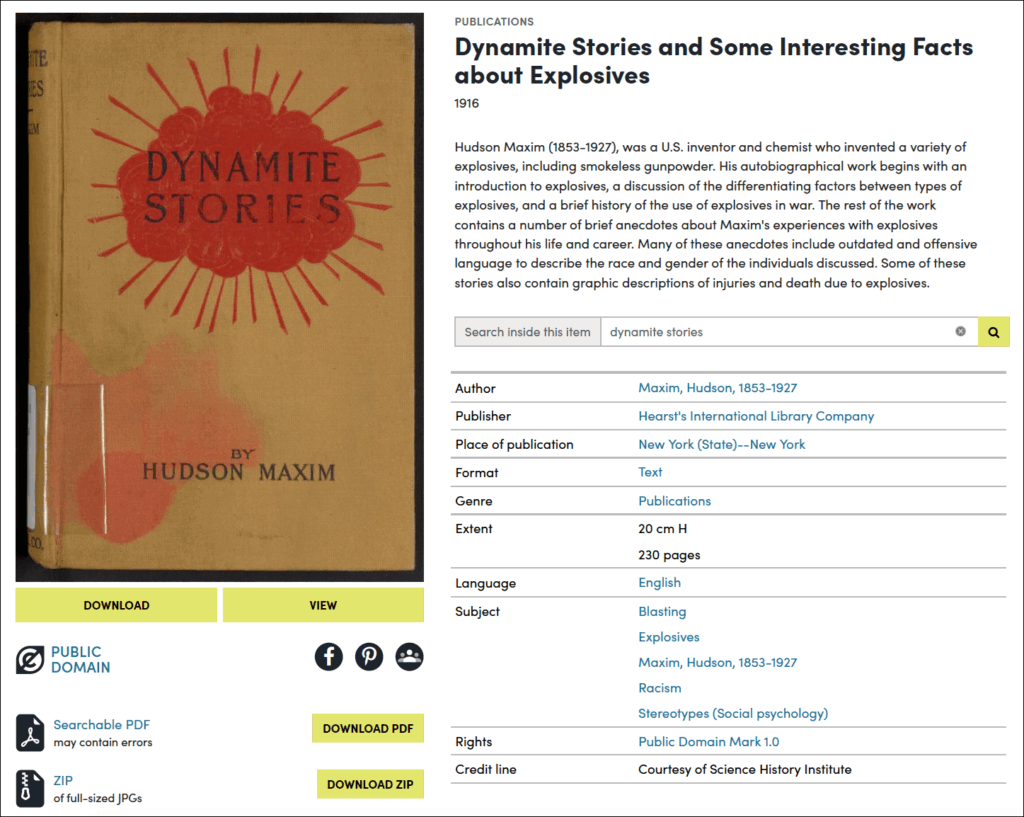Click the DOWNLOAD ZIP button

(370, 784)
